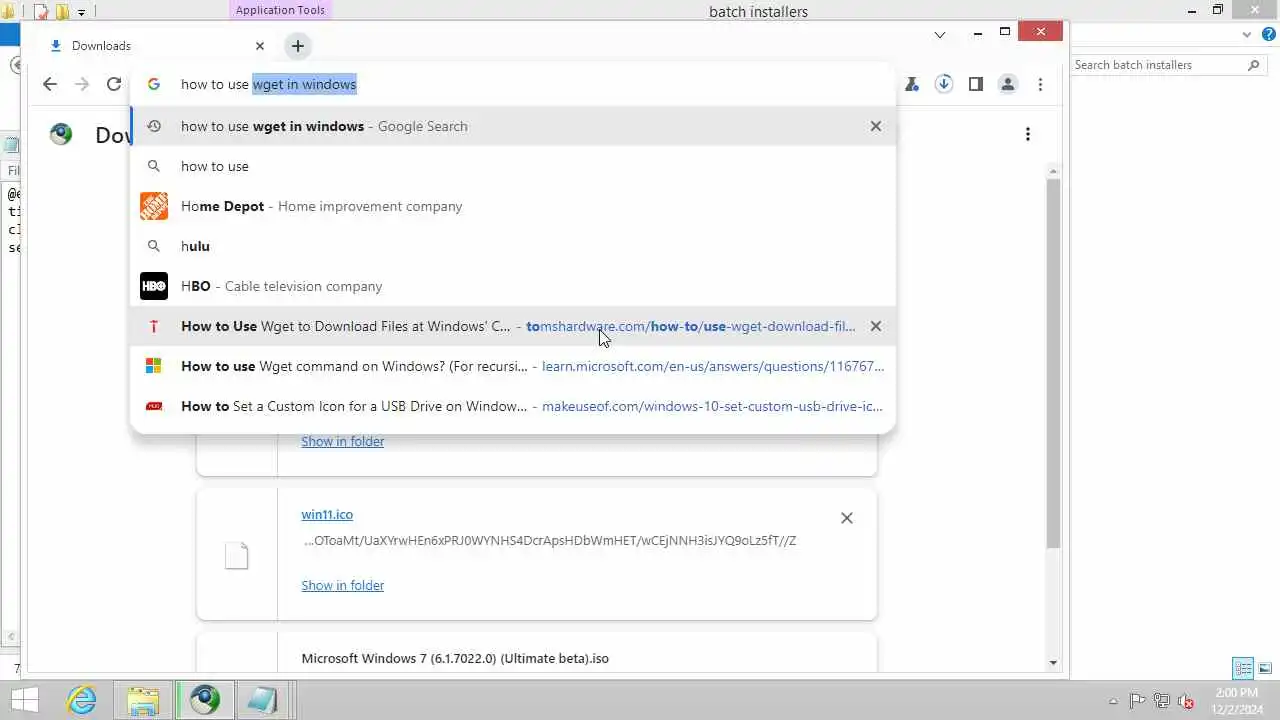Open the Chrome Labs flask icon
This screenshot has width=1280, height=720.
pos(911,84)
